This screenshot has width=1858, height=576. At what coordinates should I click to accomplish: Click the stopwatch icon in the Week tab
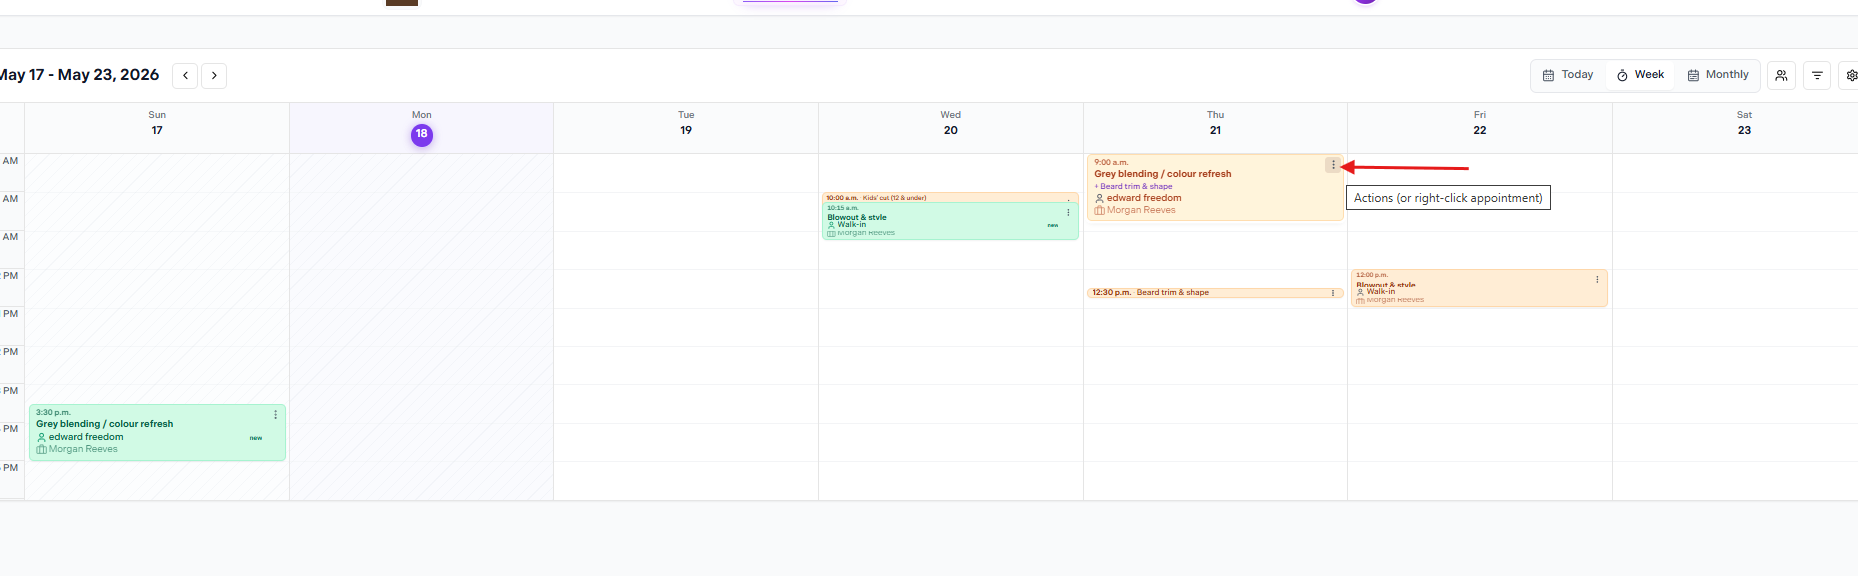1622,75
